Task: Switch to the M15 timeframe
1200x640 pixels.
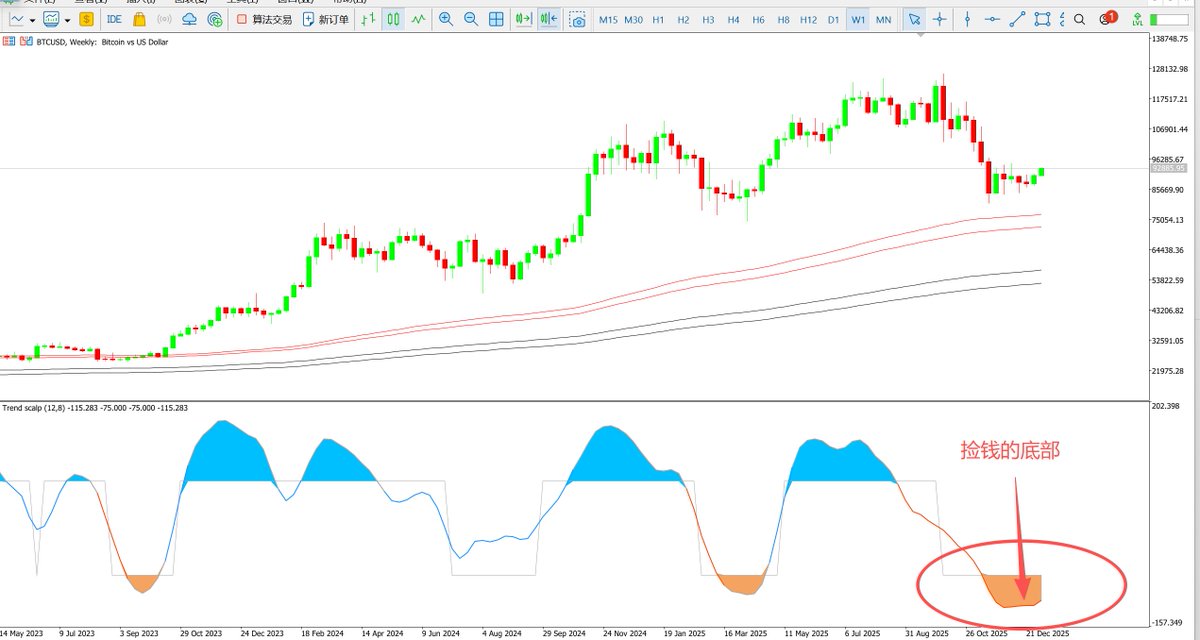Action: [x=607, y=20]
